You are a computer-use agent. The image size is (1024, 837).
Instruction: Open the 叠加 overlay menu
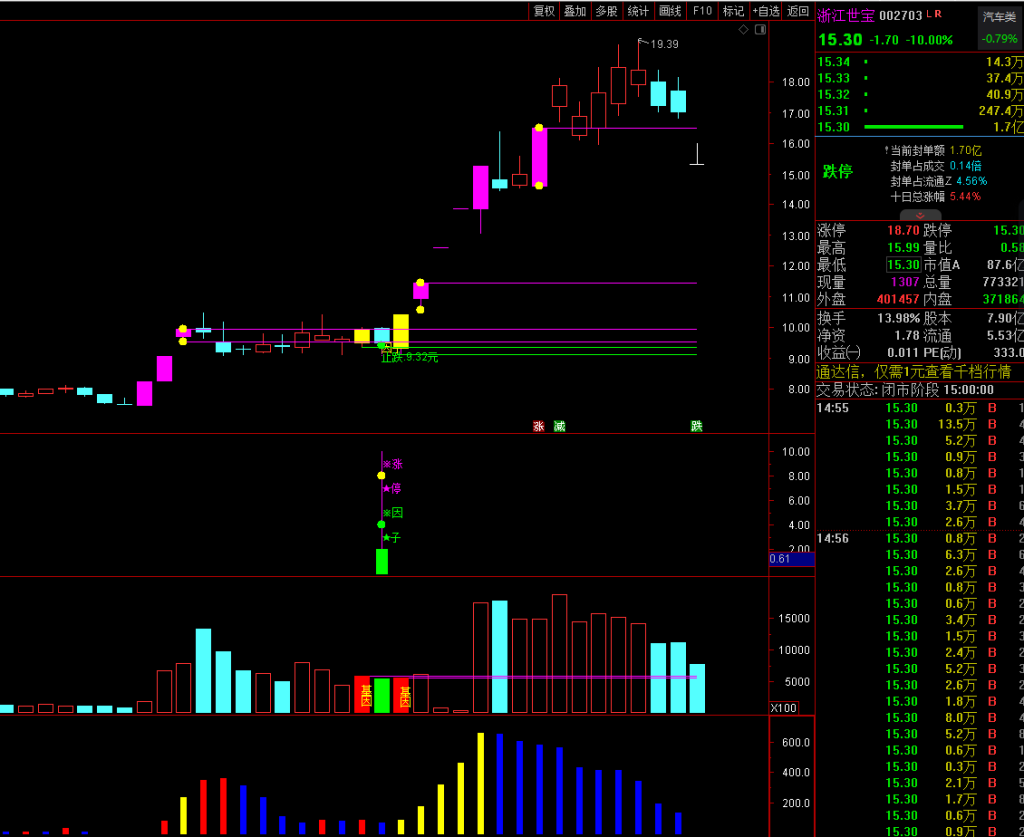[575, 11]
